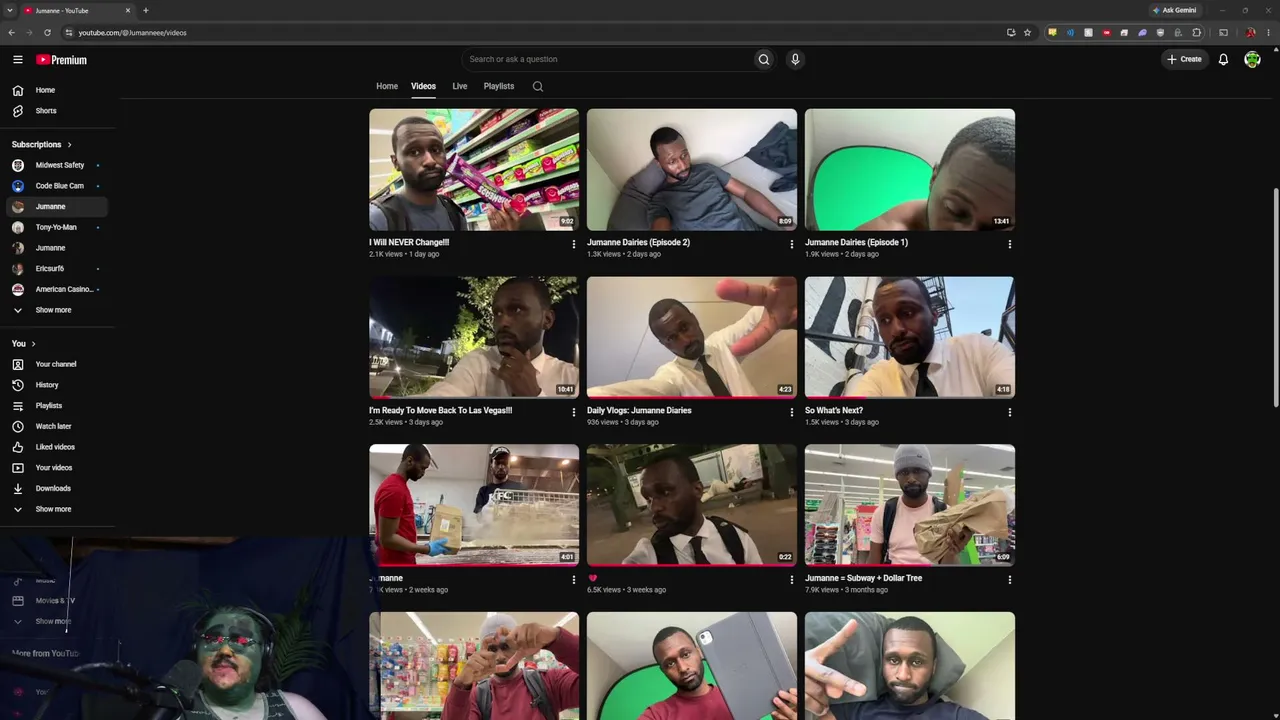Close the Jumanne - YouTube browser tab
This screenshot has height=720, width=1280.
pos(127,10)
